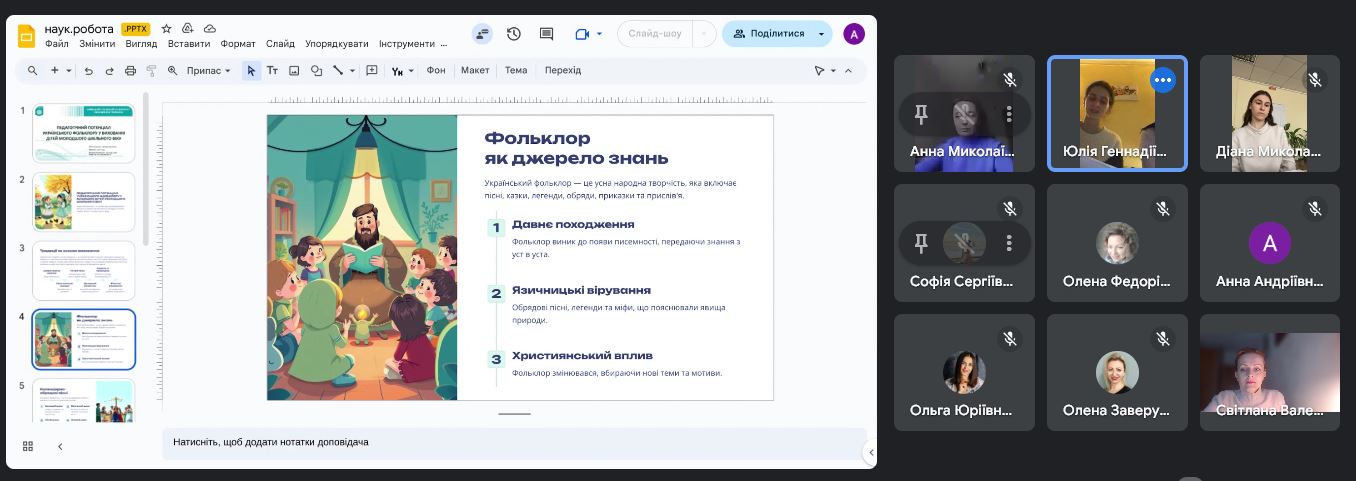Collapse the toolbar with the chevron
This screenshot has width=1356, height=481.
click(848, 71)
